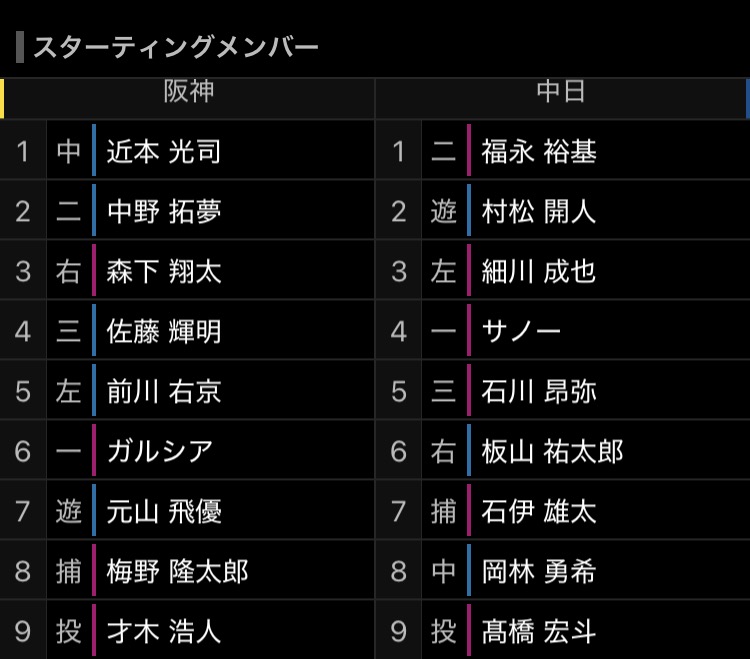Open 福永 裕基 Chunichi leadoff
Screen dimensions: 750x659
[x=539, y=152]
